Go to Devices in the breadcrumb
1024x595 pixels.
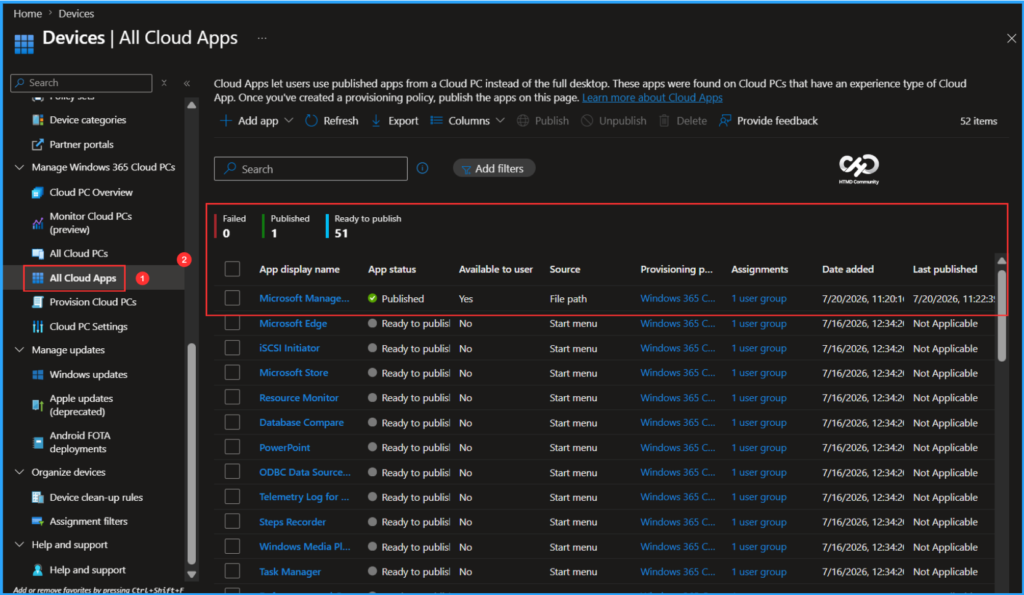pyautogui.click(x=76, y=14)
